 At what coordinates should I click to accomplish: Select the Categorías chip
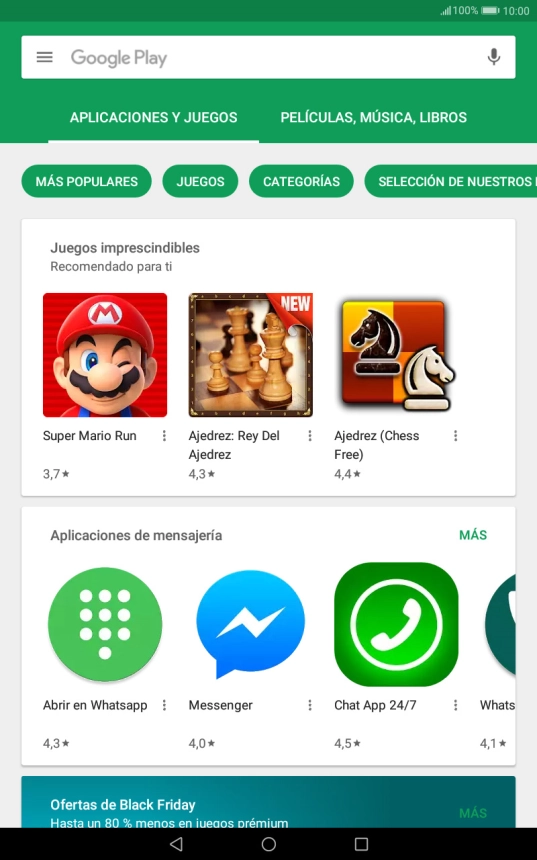(x=301, y=181)
